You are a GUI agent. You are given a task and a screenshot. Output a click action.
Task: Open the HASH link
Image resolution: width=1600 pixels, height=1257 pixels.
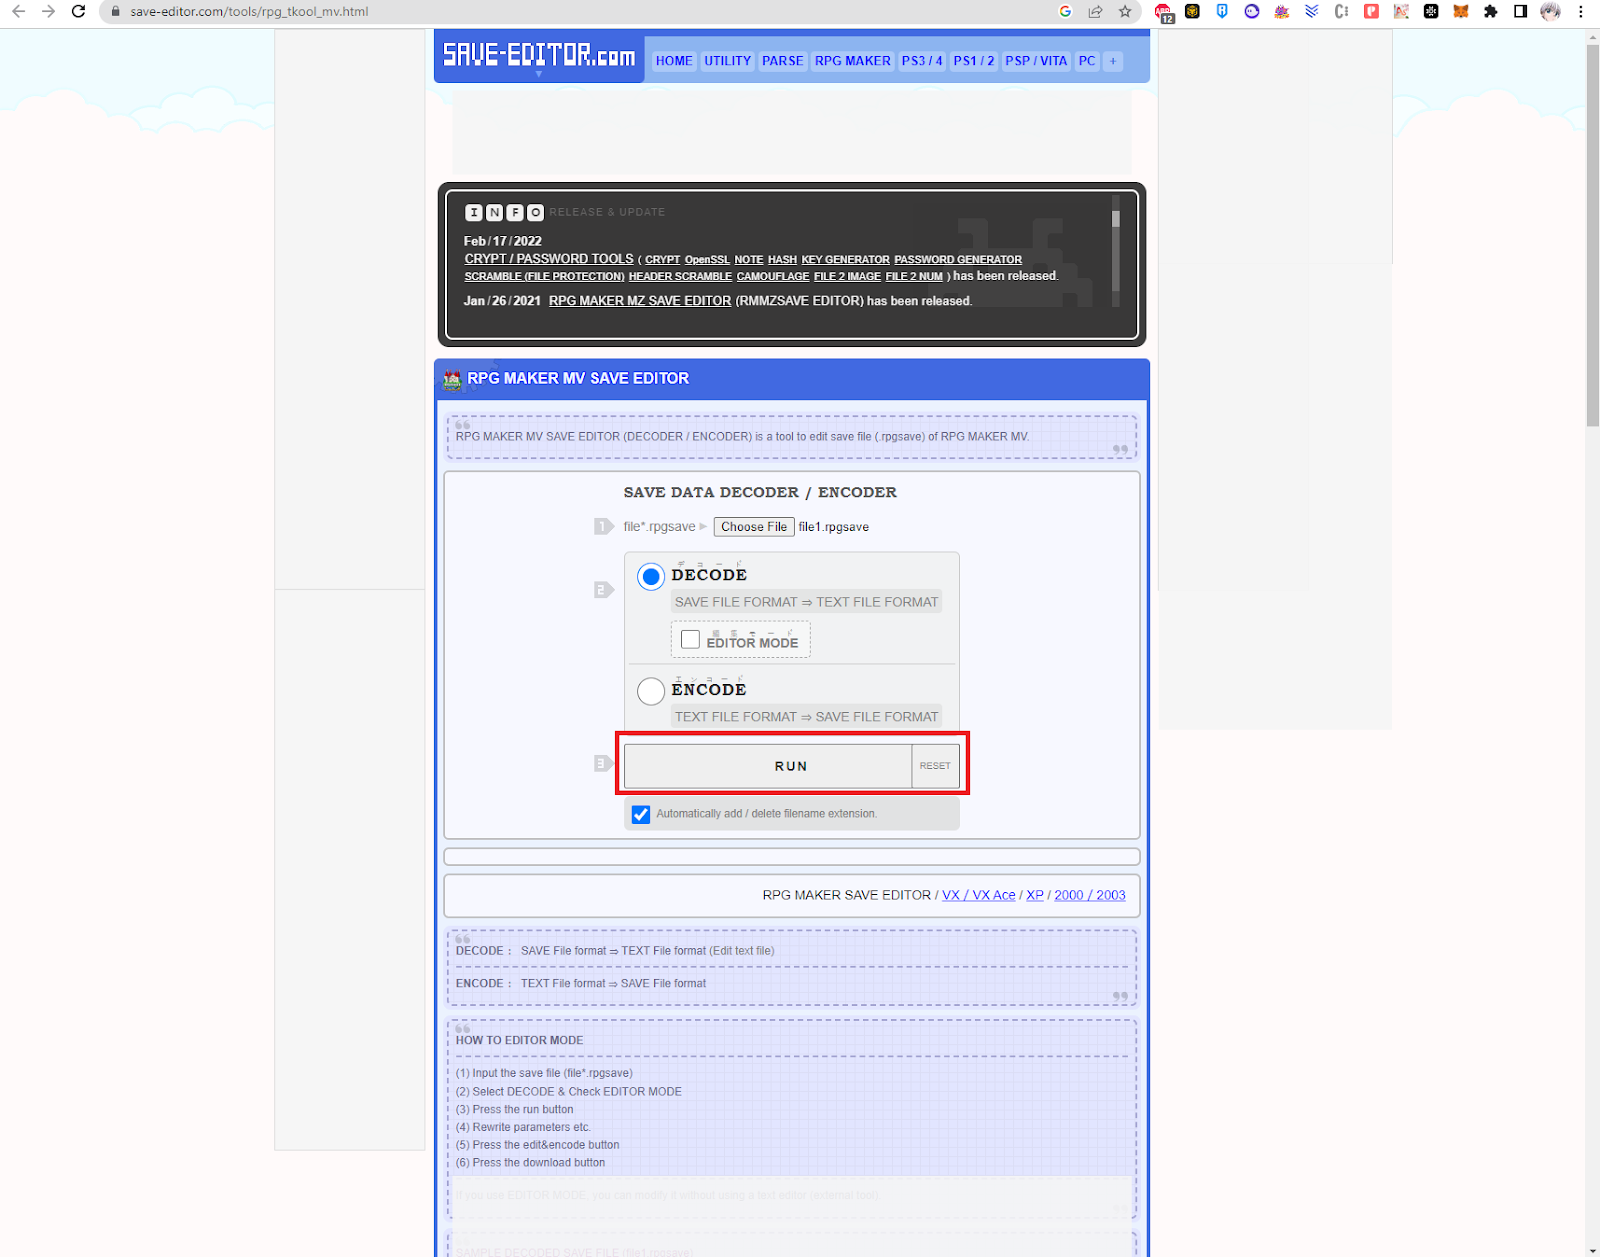point(782,260)
